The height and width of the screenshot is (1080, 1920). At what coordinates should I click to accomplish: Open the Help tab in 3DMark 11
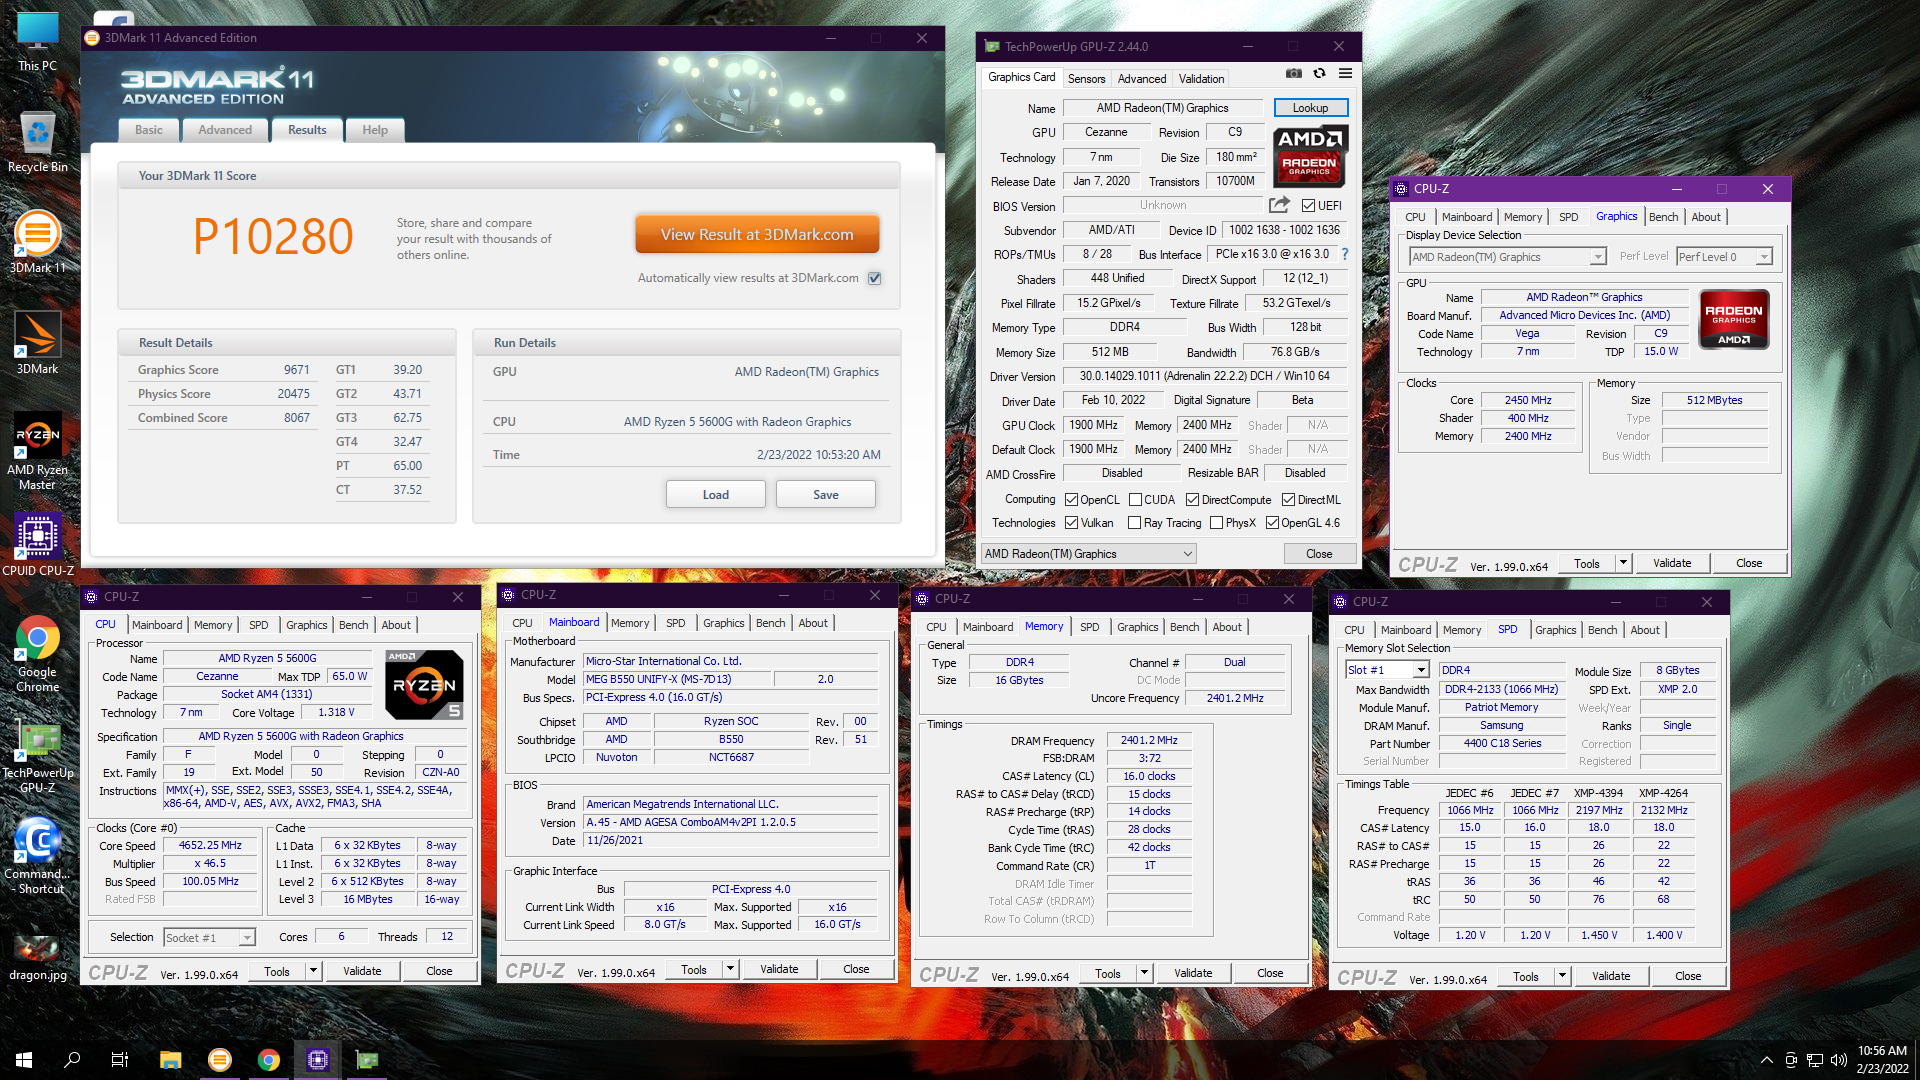(375, 130)
